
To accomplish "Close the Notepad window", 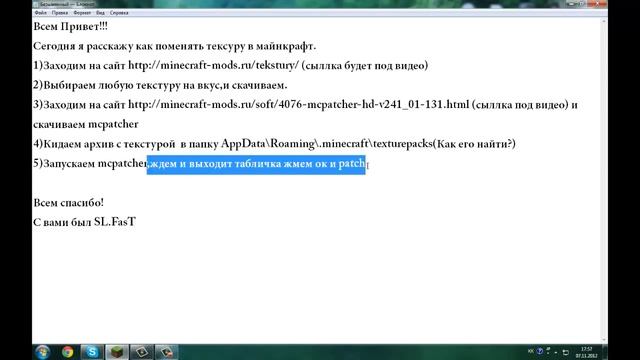I will (x=598, y=4).
